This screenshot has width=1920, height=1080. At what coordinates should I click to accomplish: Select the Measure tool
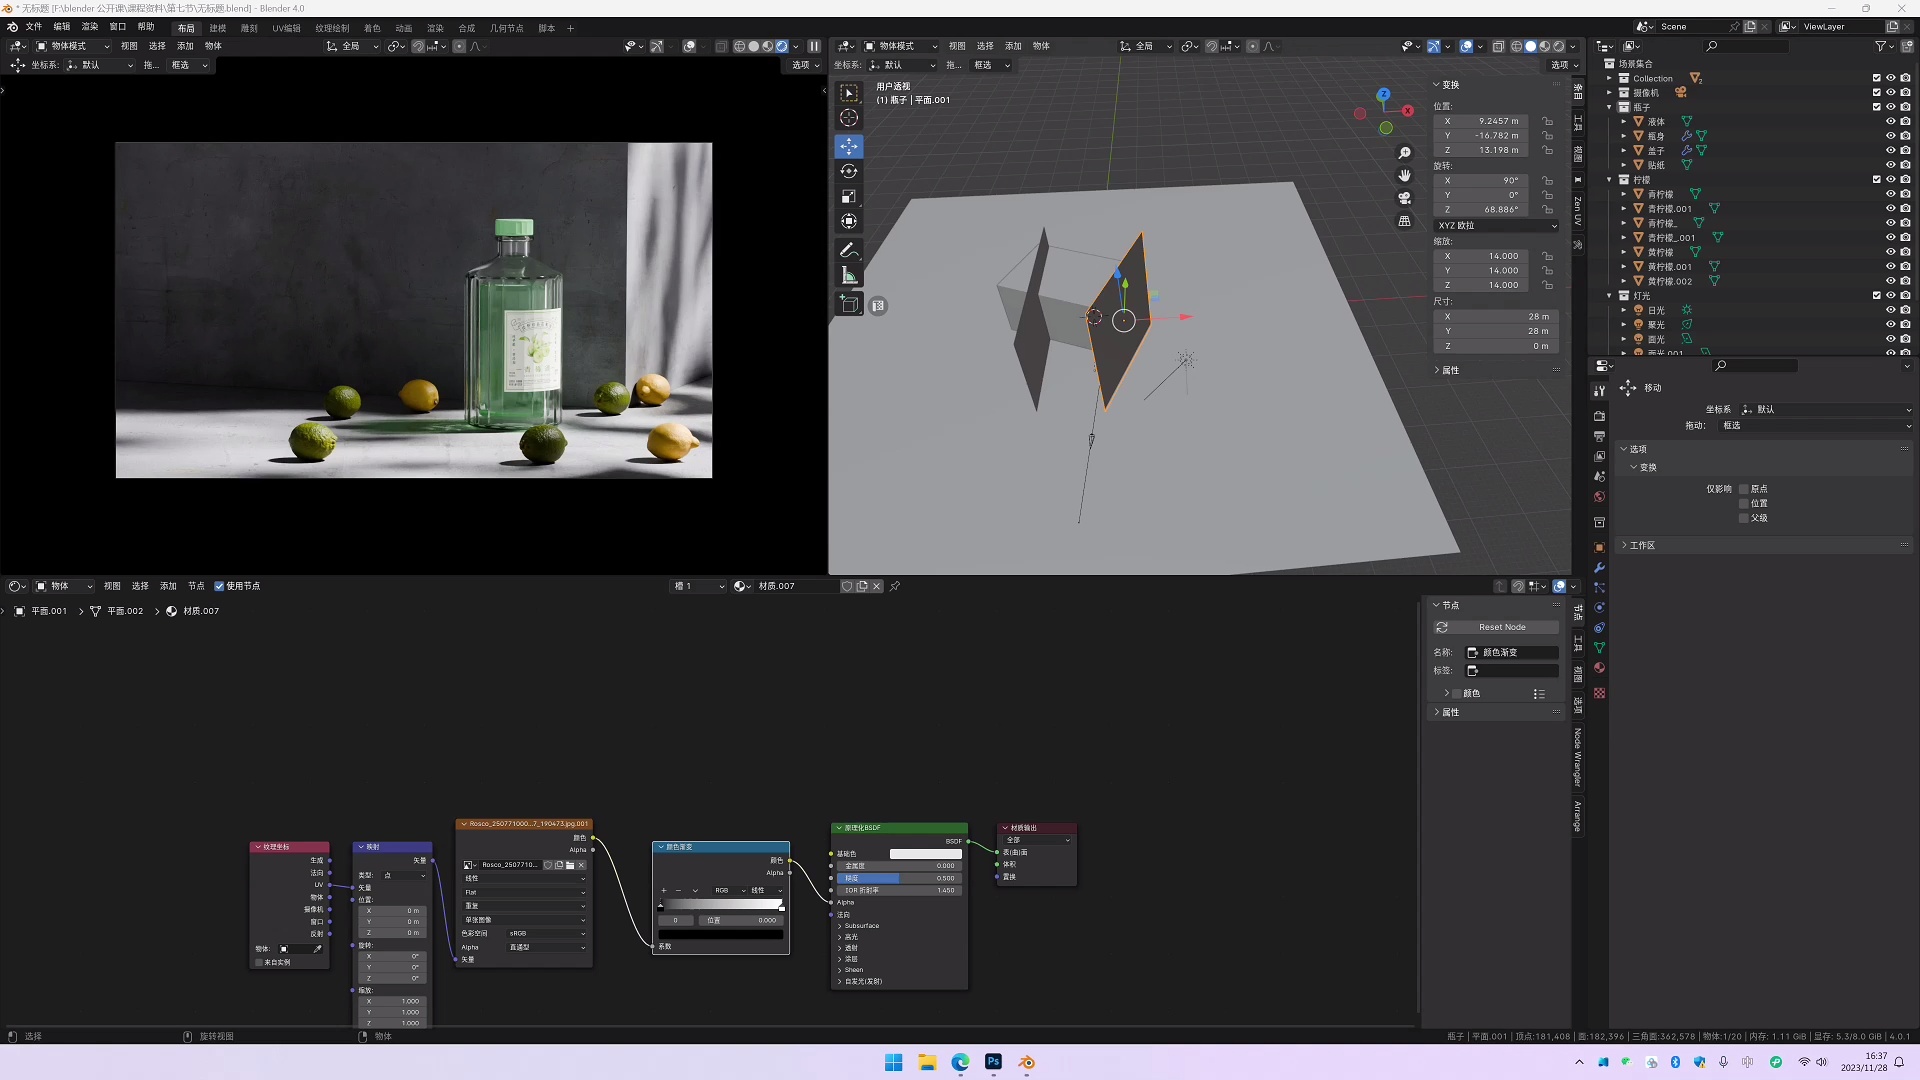coord(848,276)
